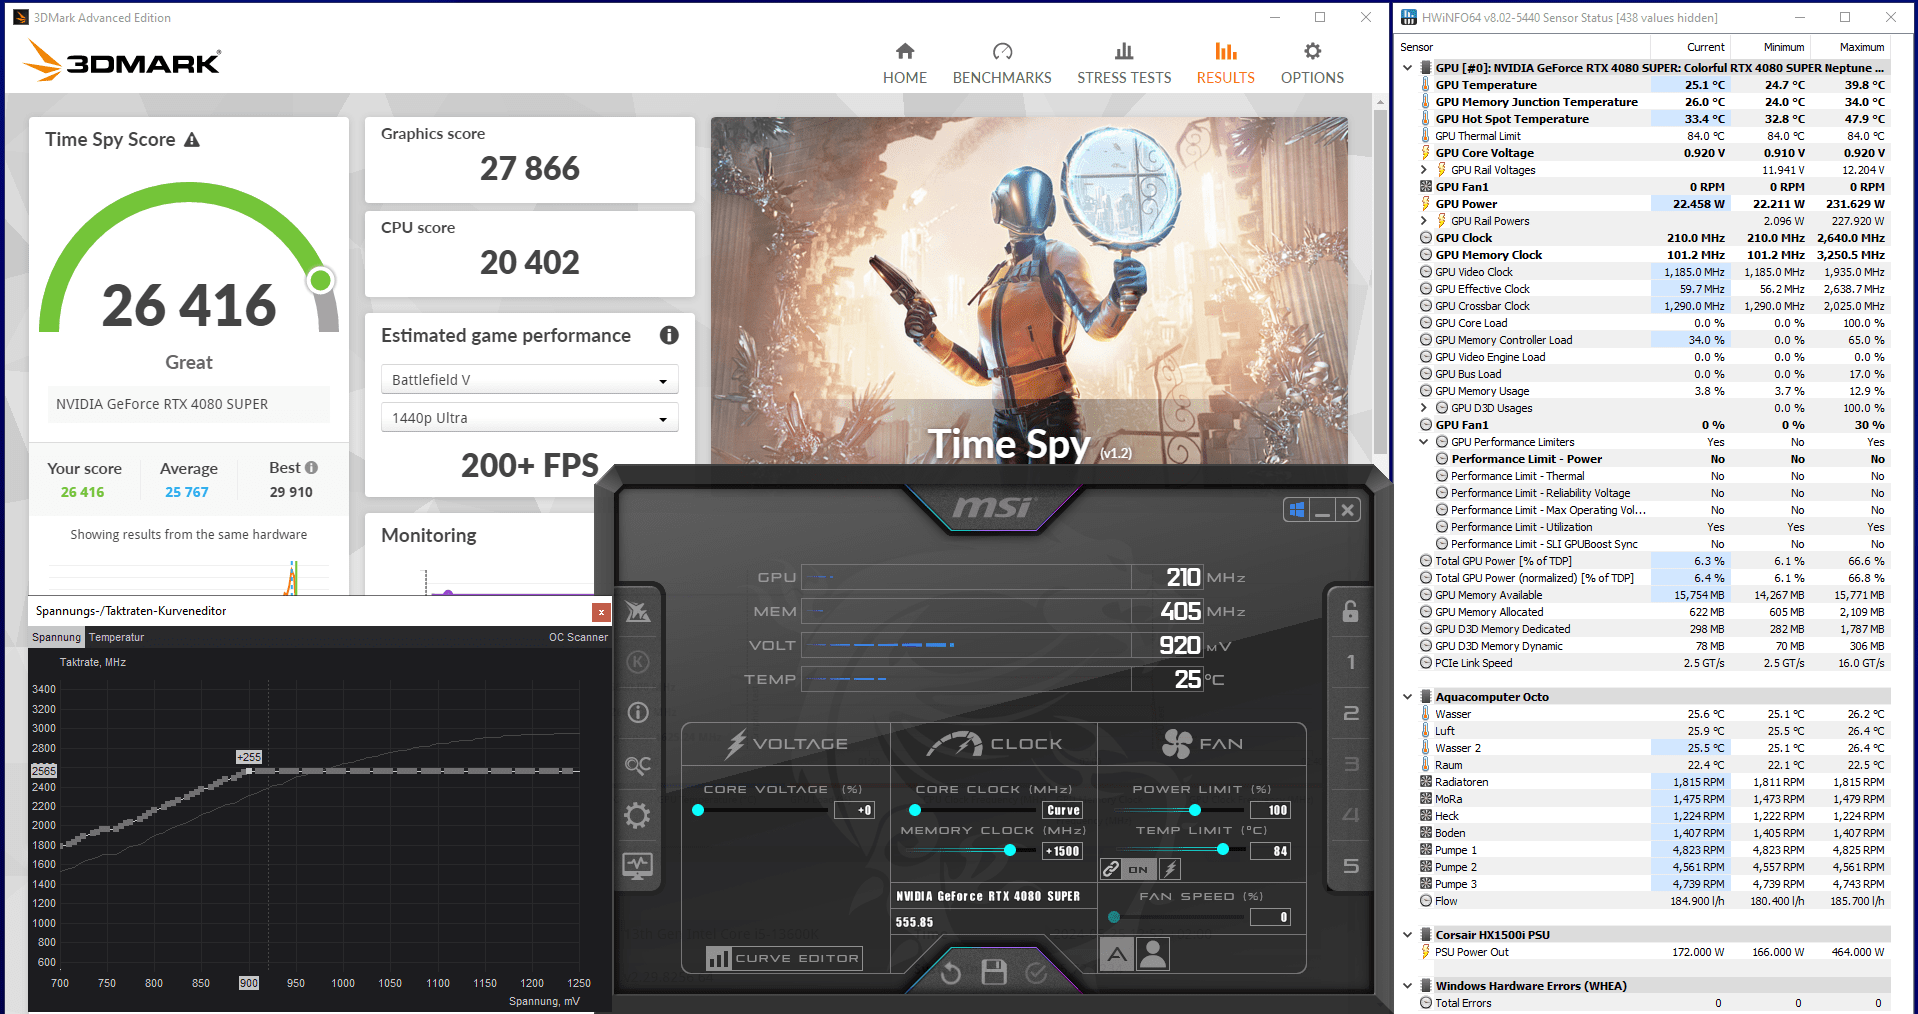Image resolution: width=1918 pixels, height=1014 pixels.
Task: Expand GPU D3D Usages in HWiNFO
Action: coord(1424,408)
